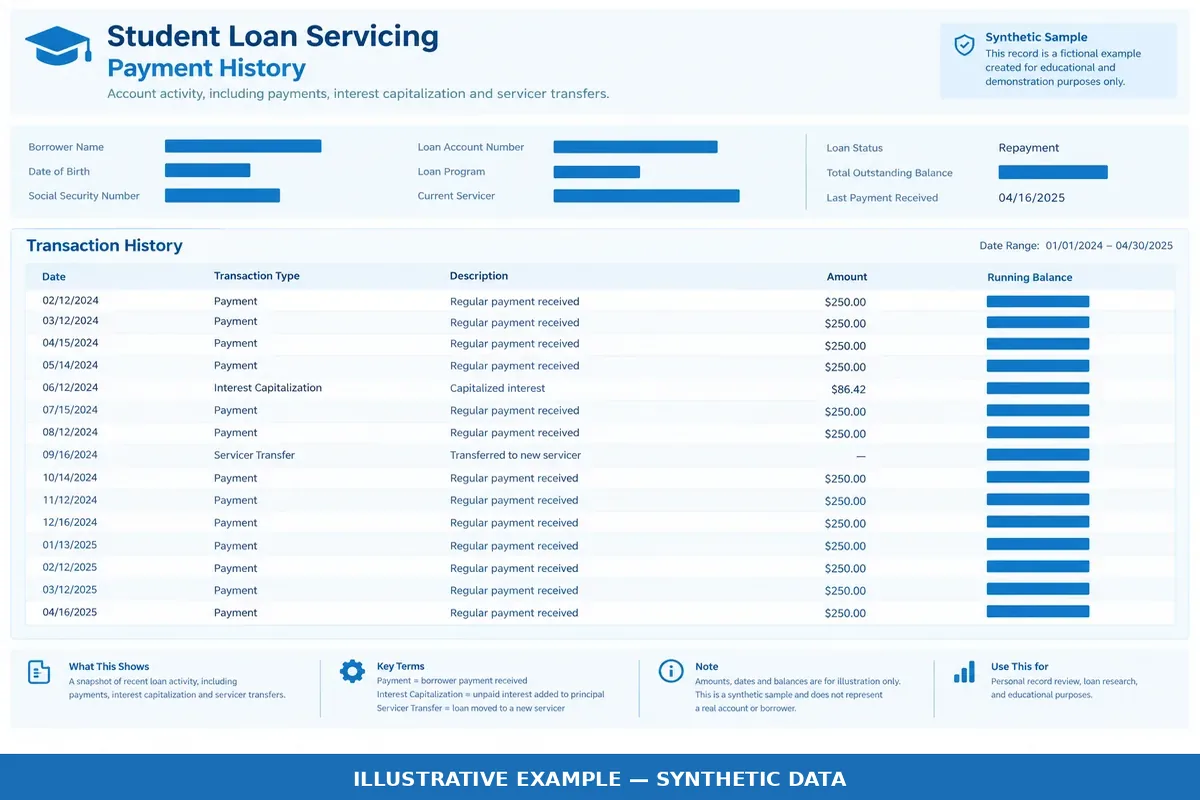Click the Payment History subtitle
Image resolution: width=1200 pixels, height=800 pixels.
[x=206, y=69]
